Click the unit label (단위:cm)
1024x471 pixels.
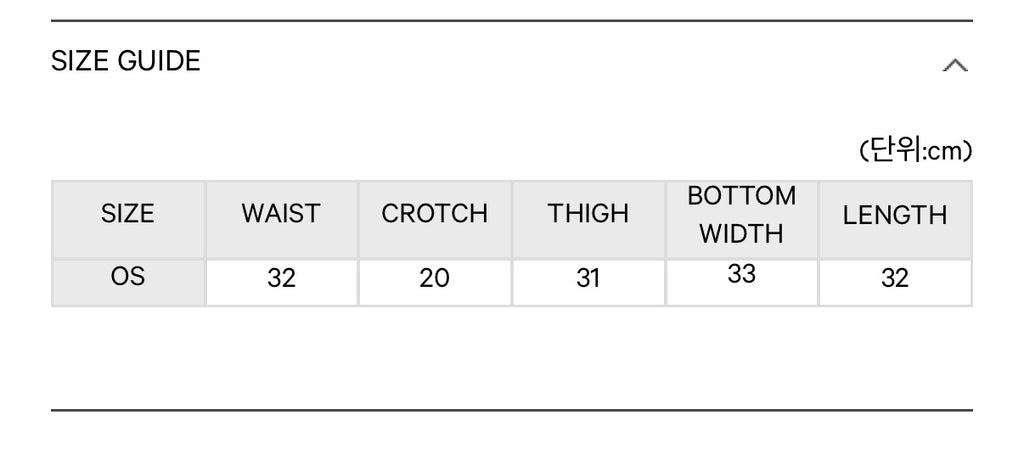[x=916, y=151]
